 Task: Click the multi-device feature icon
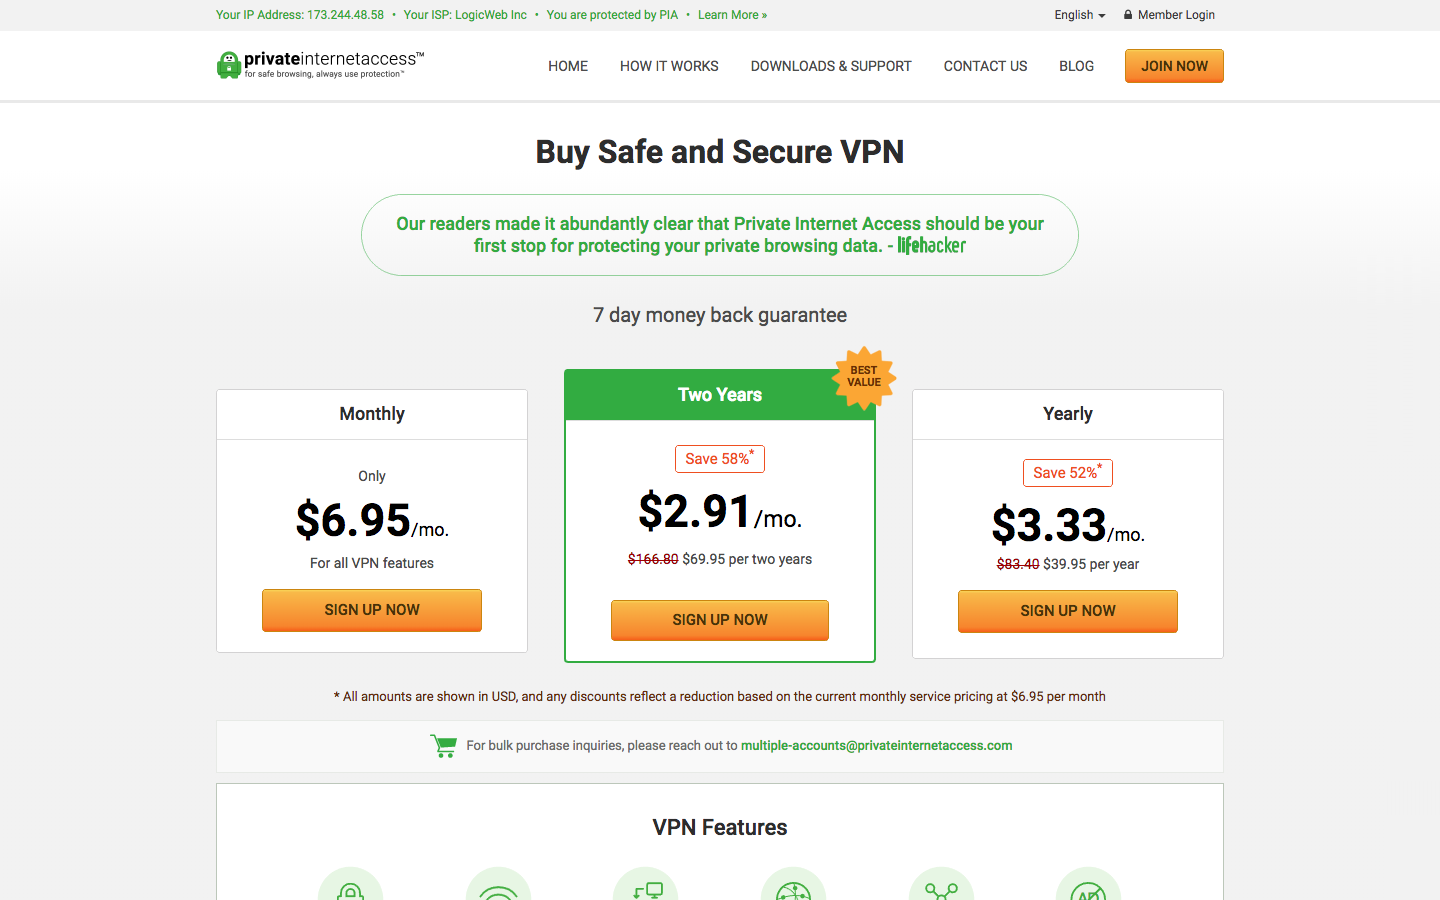pyautogui.click(x=646, y=884)
